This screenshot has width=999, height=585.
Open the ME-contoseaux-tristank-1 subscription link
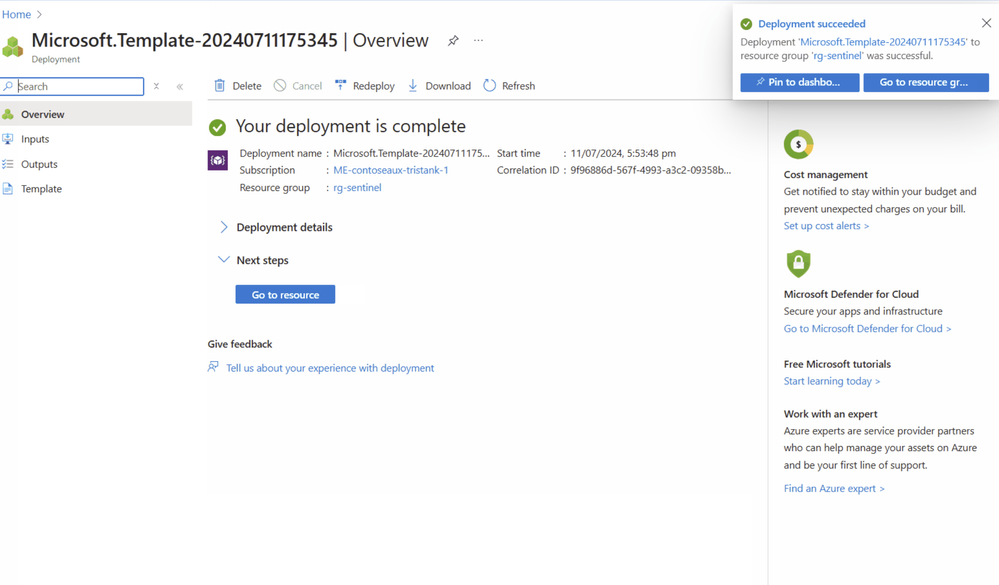tap(391, 170)
